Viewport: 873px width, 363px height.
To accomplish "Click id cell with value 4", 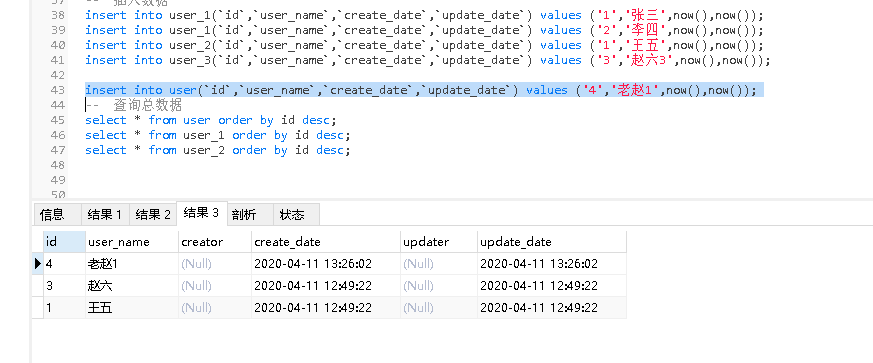I will [65, 263].
